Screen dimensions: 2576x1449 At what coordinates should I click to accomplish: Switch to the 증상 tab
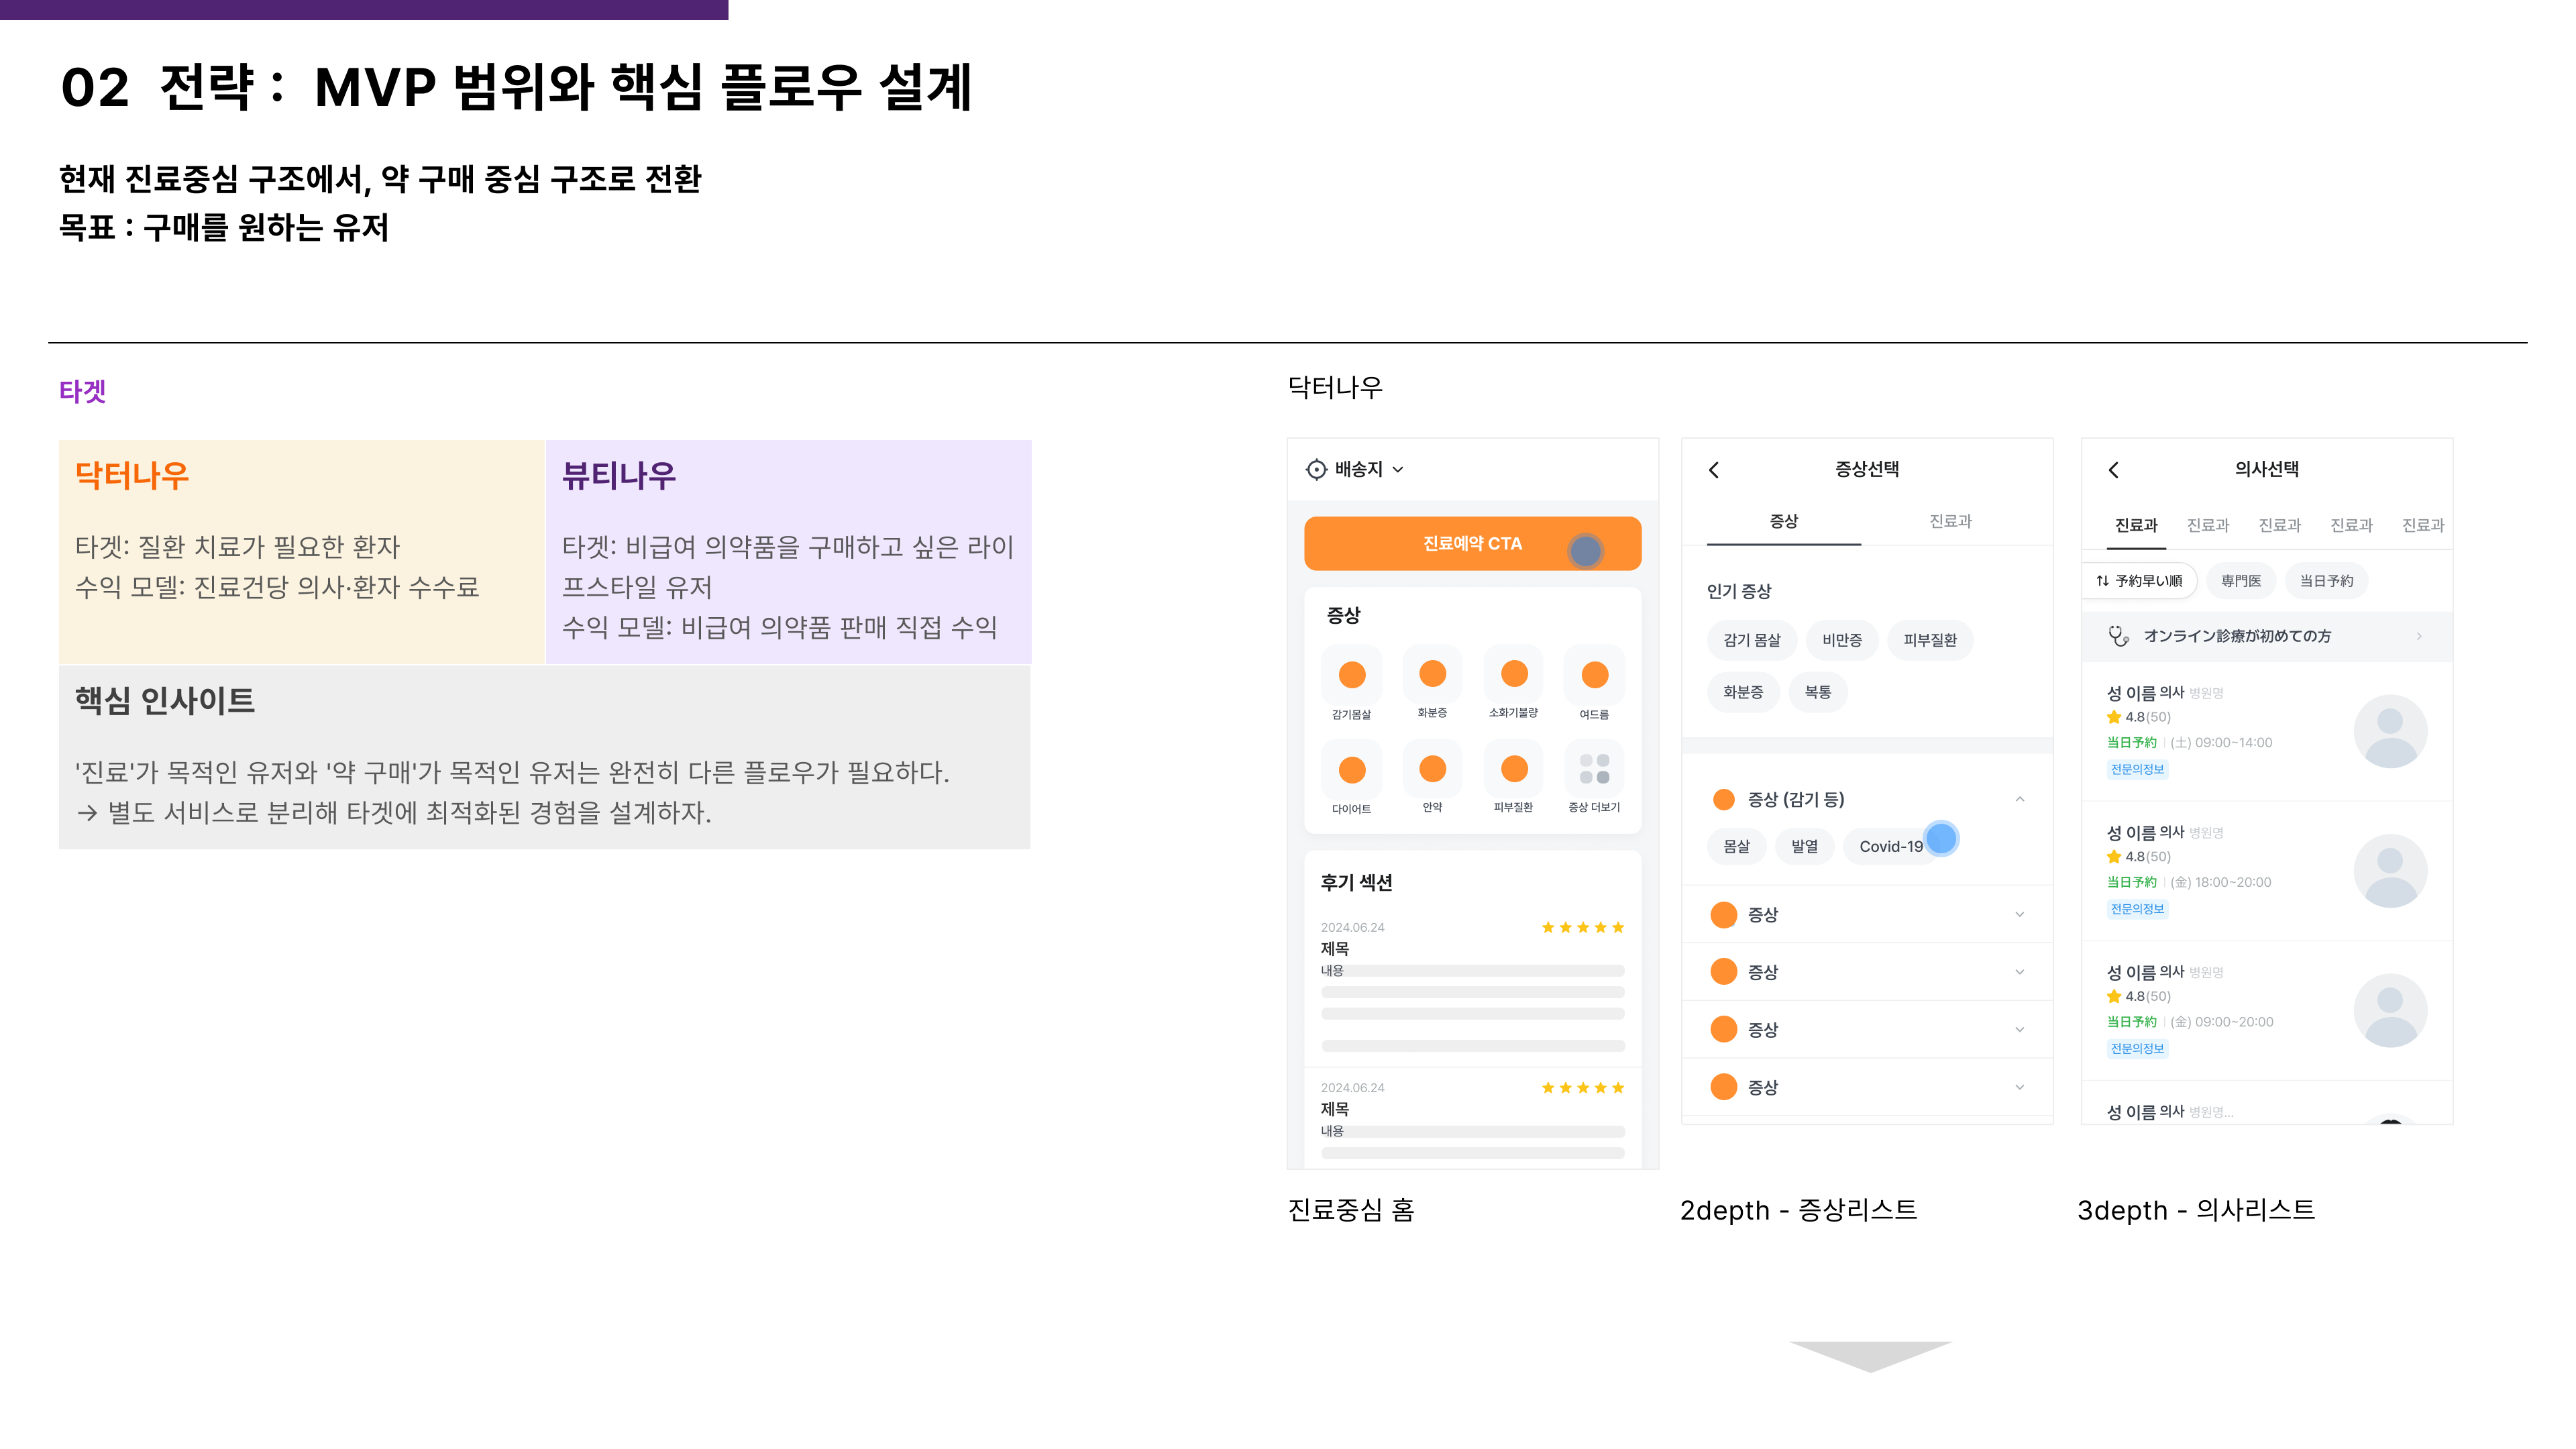point(1784,522)
